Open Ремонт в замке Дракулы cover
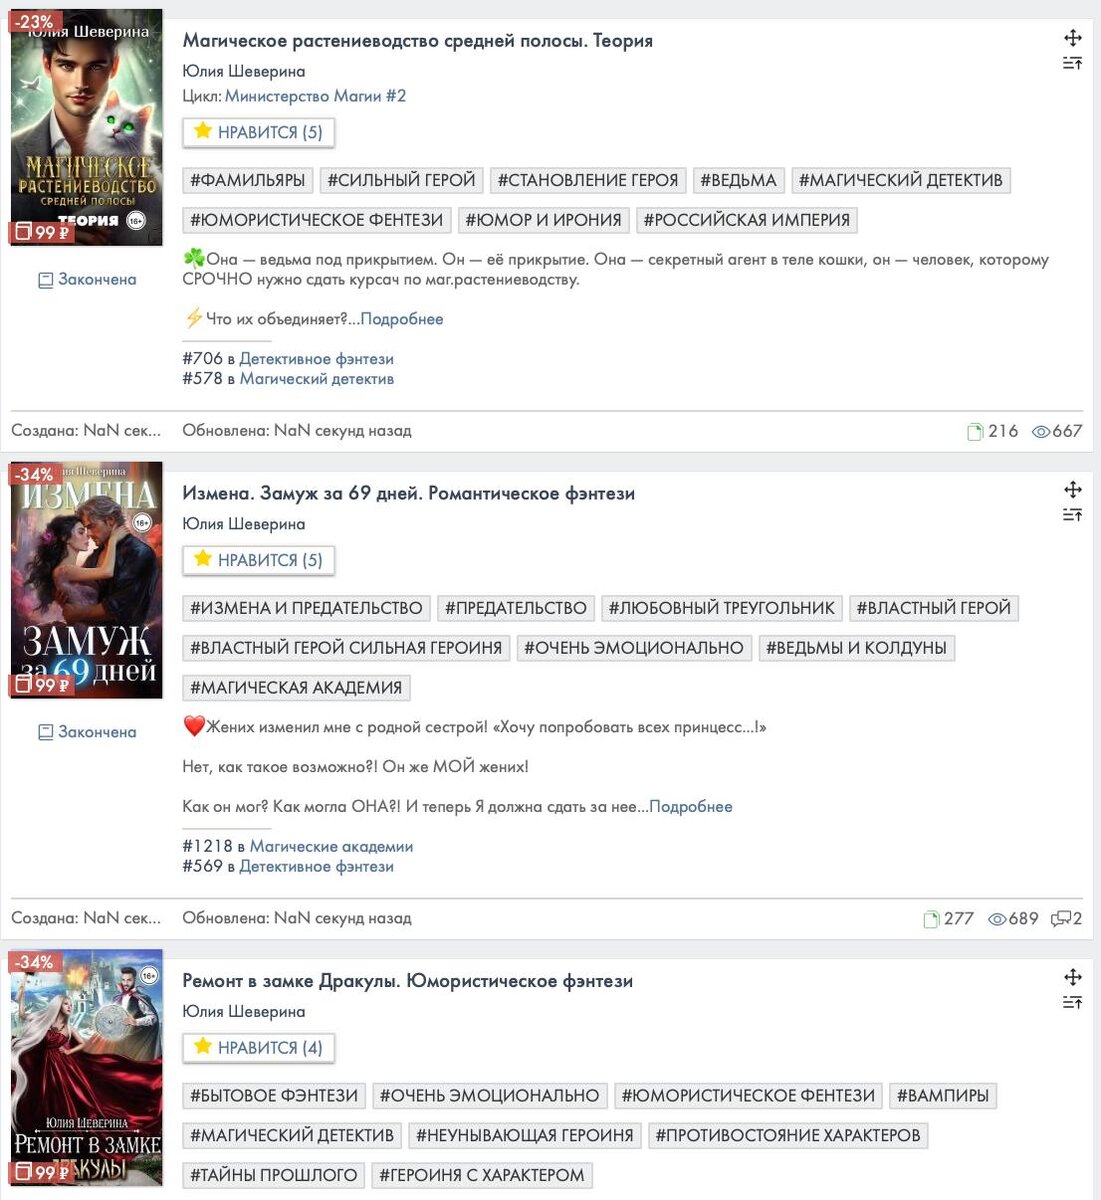 point(86,1068)
